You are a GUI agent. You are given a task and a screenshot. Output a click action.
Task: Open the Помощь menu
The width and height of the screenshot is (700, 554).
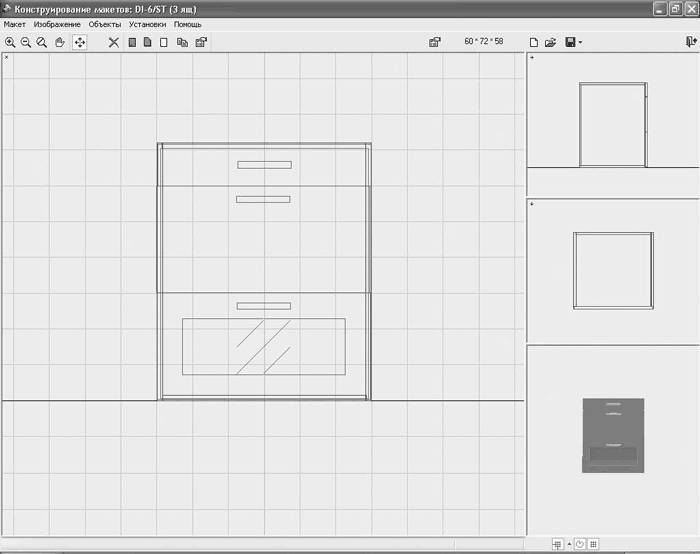(188, 25)
